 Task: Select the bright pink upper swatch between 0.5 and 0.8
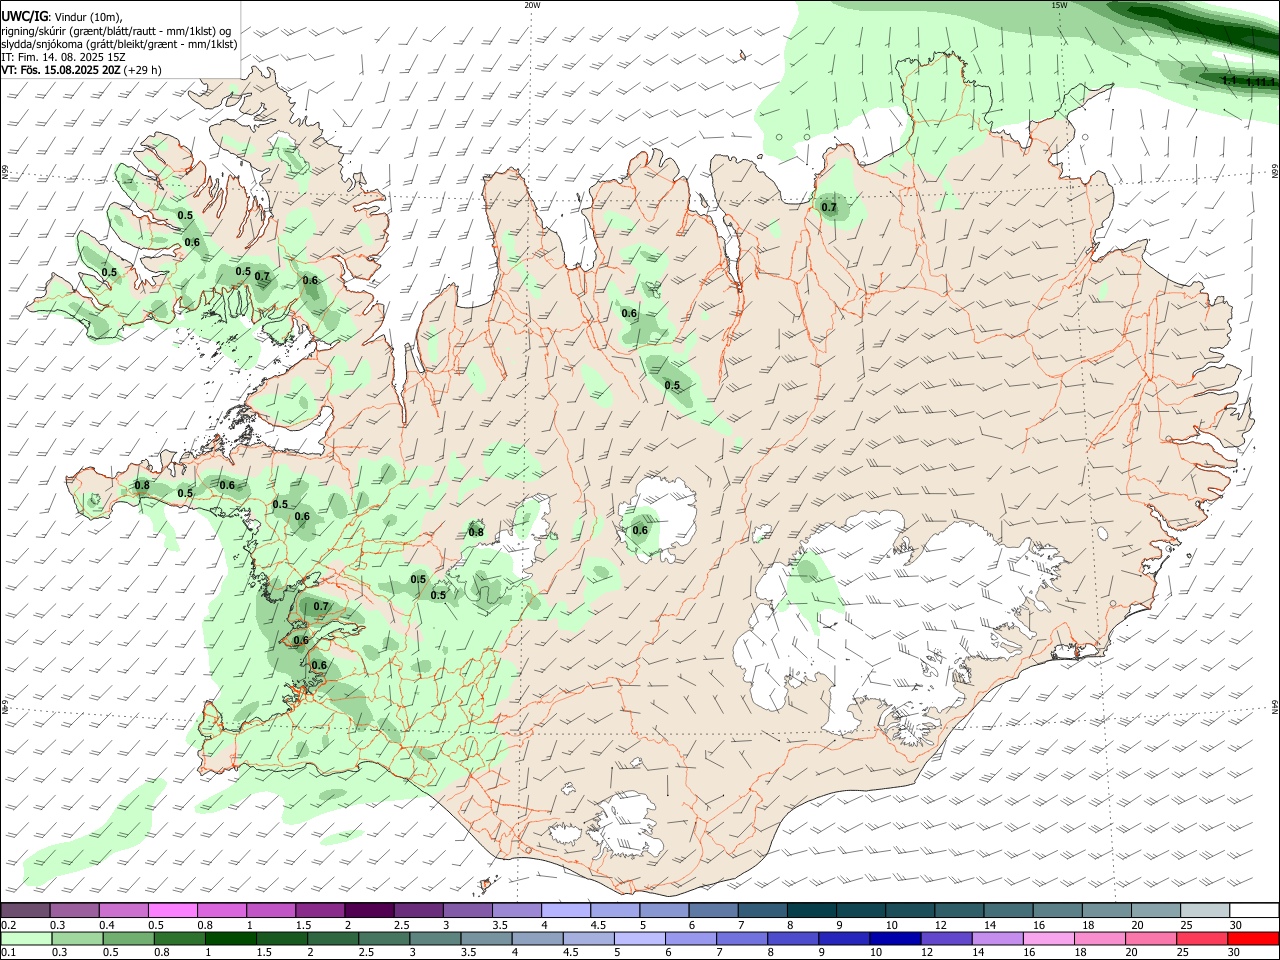[x=173, y=911]
